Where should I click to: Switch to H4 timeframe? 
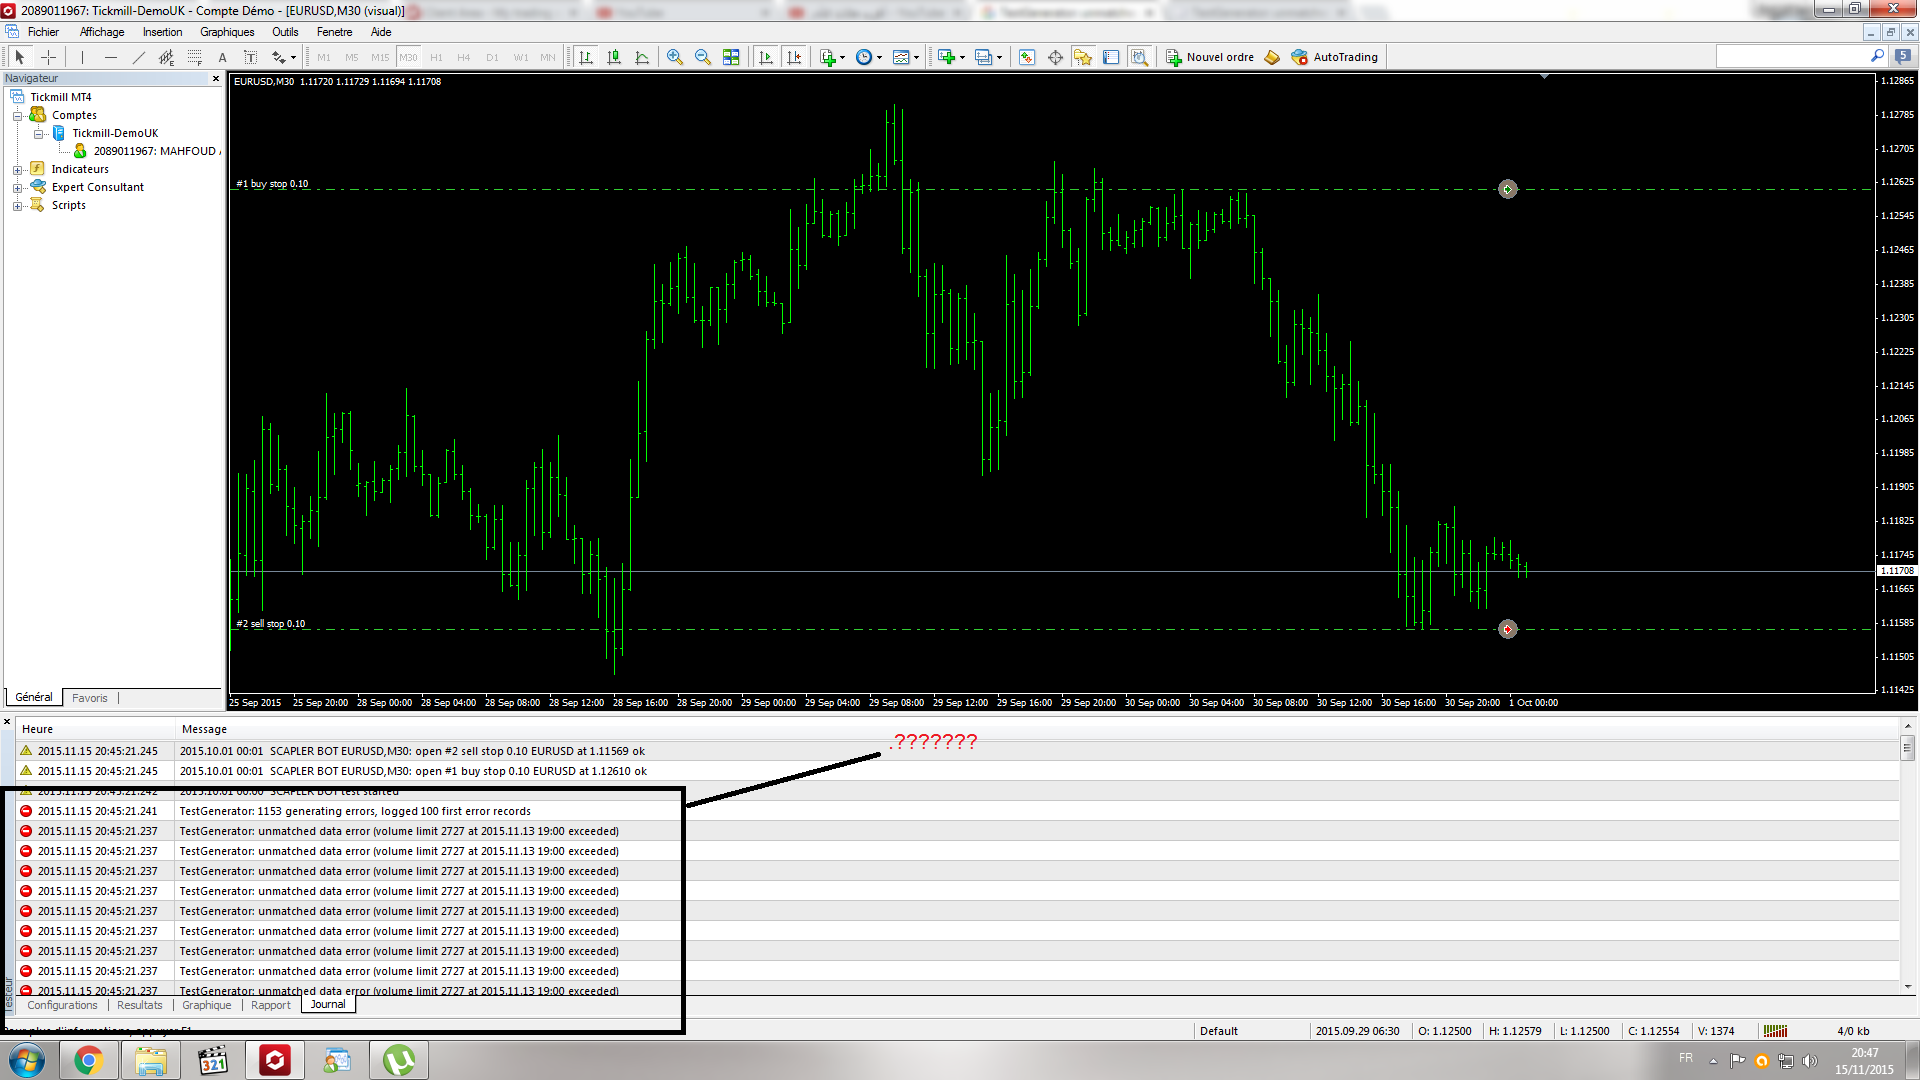click(x=464, y=57)
